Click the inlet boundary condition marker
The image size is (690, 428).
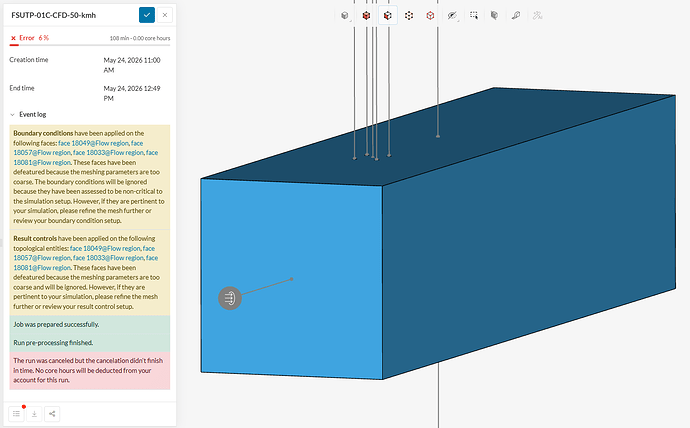coord(230,298)
